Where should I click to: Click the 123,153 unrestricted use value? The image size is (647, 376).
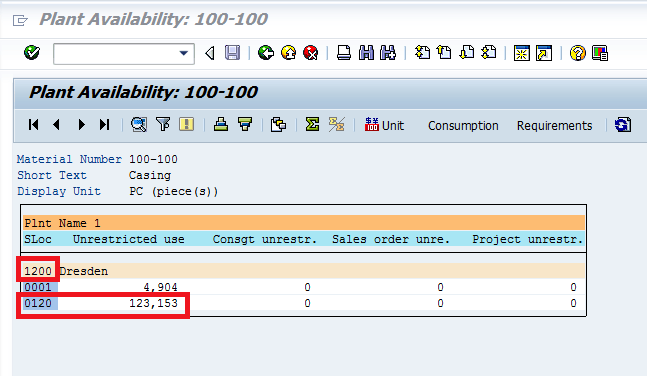[153, 303]
